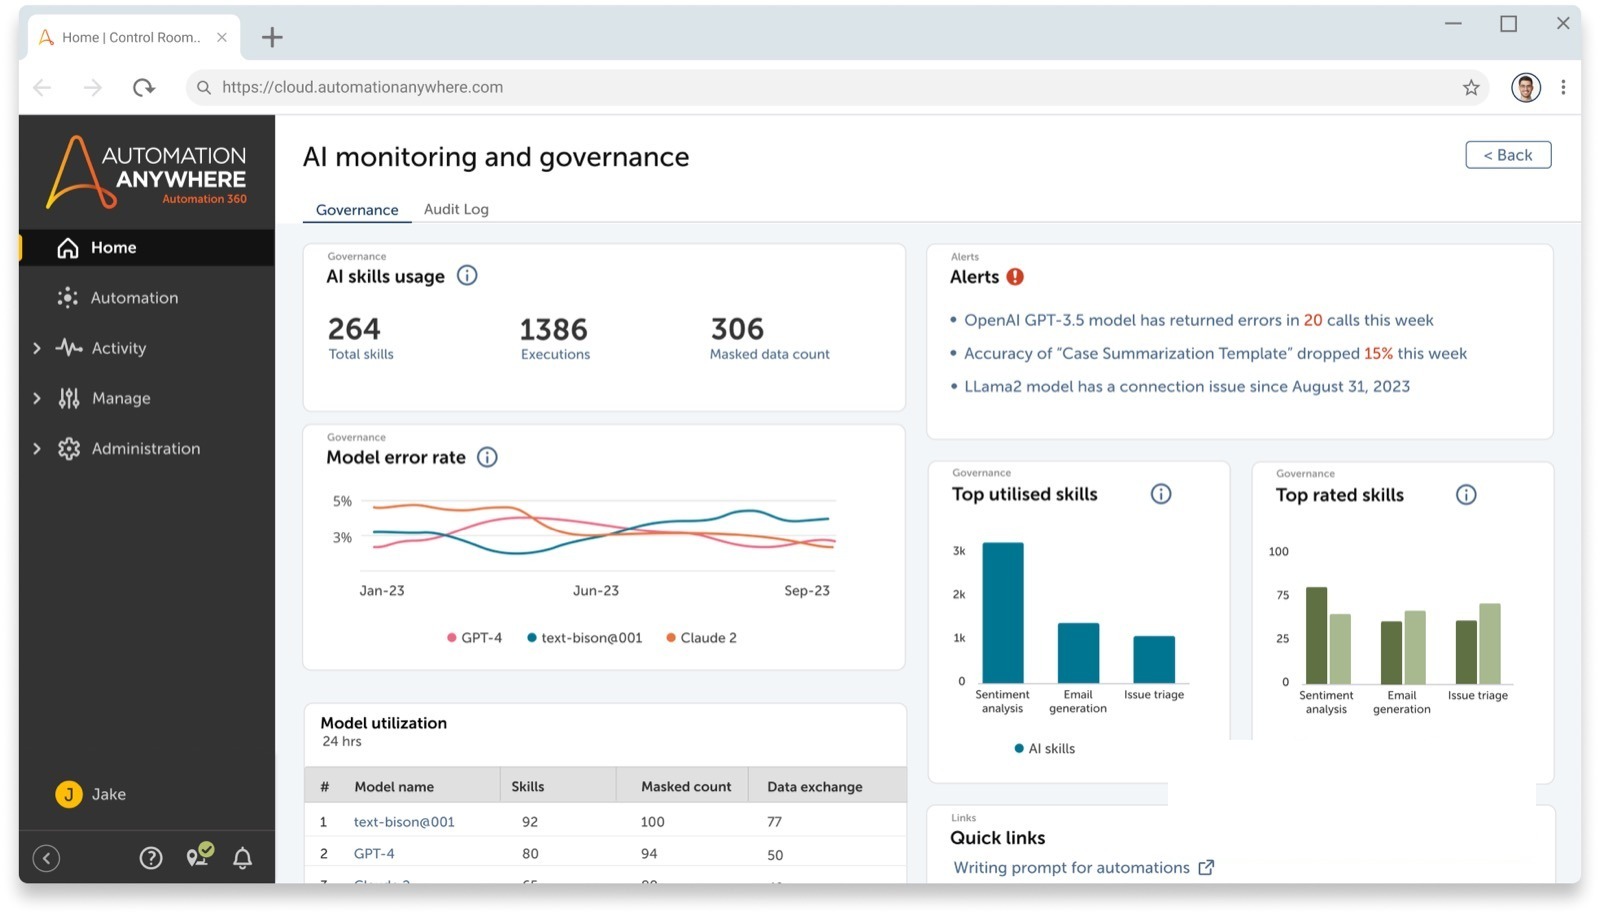Image resolution: width=1600 pixels, height=916 pixels.
Task: Open the LLama2 connection issue alert
Action: click(1187, 386)
